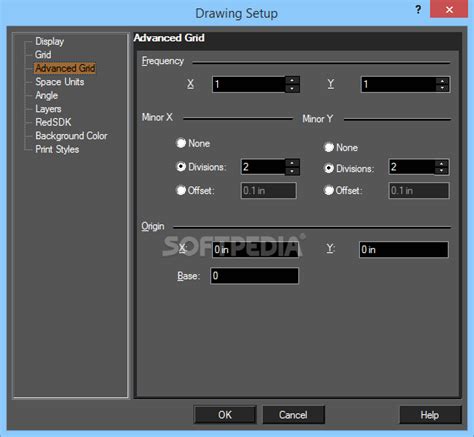Decrease Frequency X with down arrow

click(292, 88)
